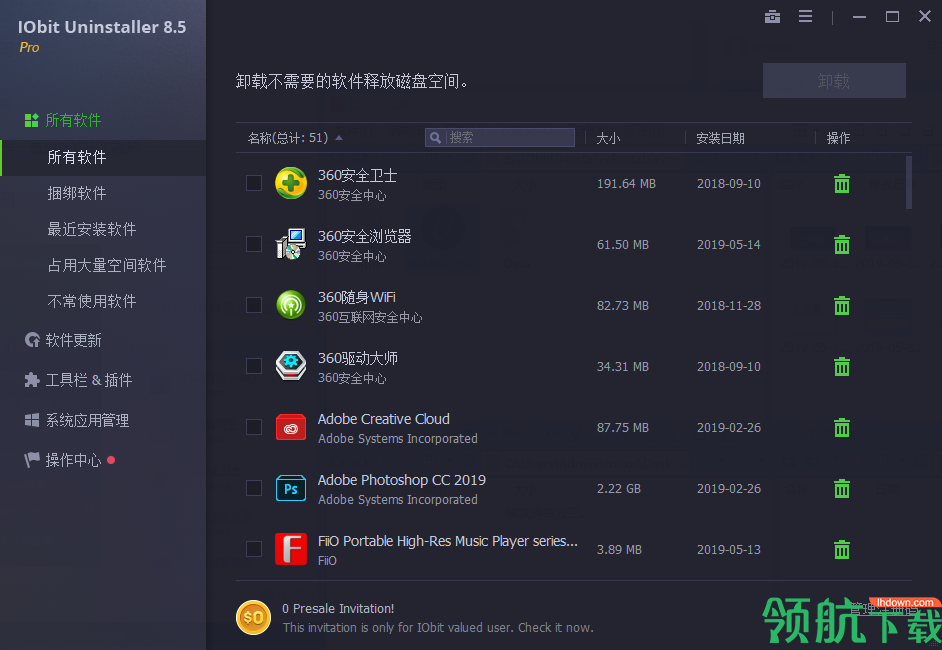Click install date 2018-11-28
Screen dimensions: 942x650
729,306
